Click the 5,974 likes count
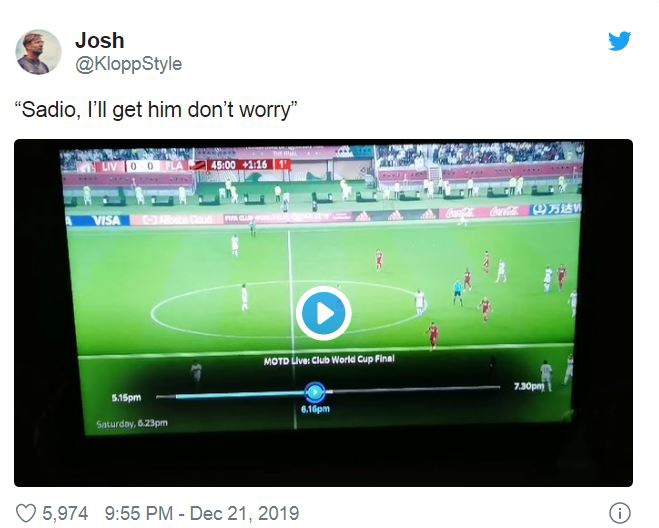Screen dimensions: 659x528 pyautogui.click(x=65, y=513)
